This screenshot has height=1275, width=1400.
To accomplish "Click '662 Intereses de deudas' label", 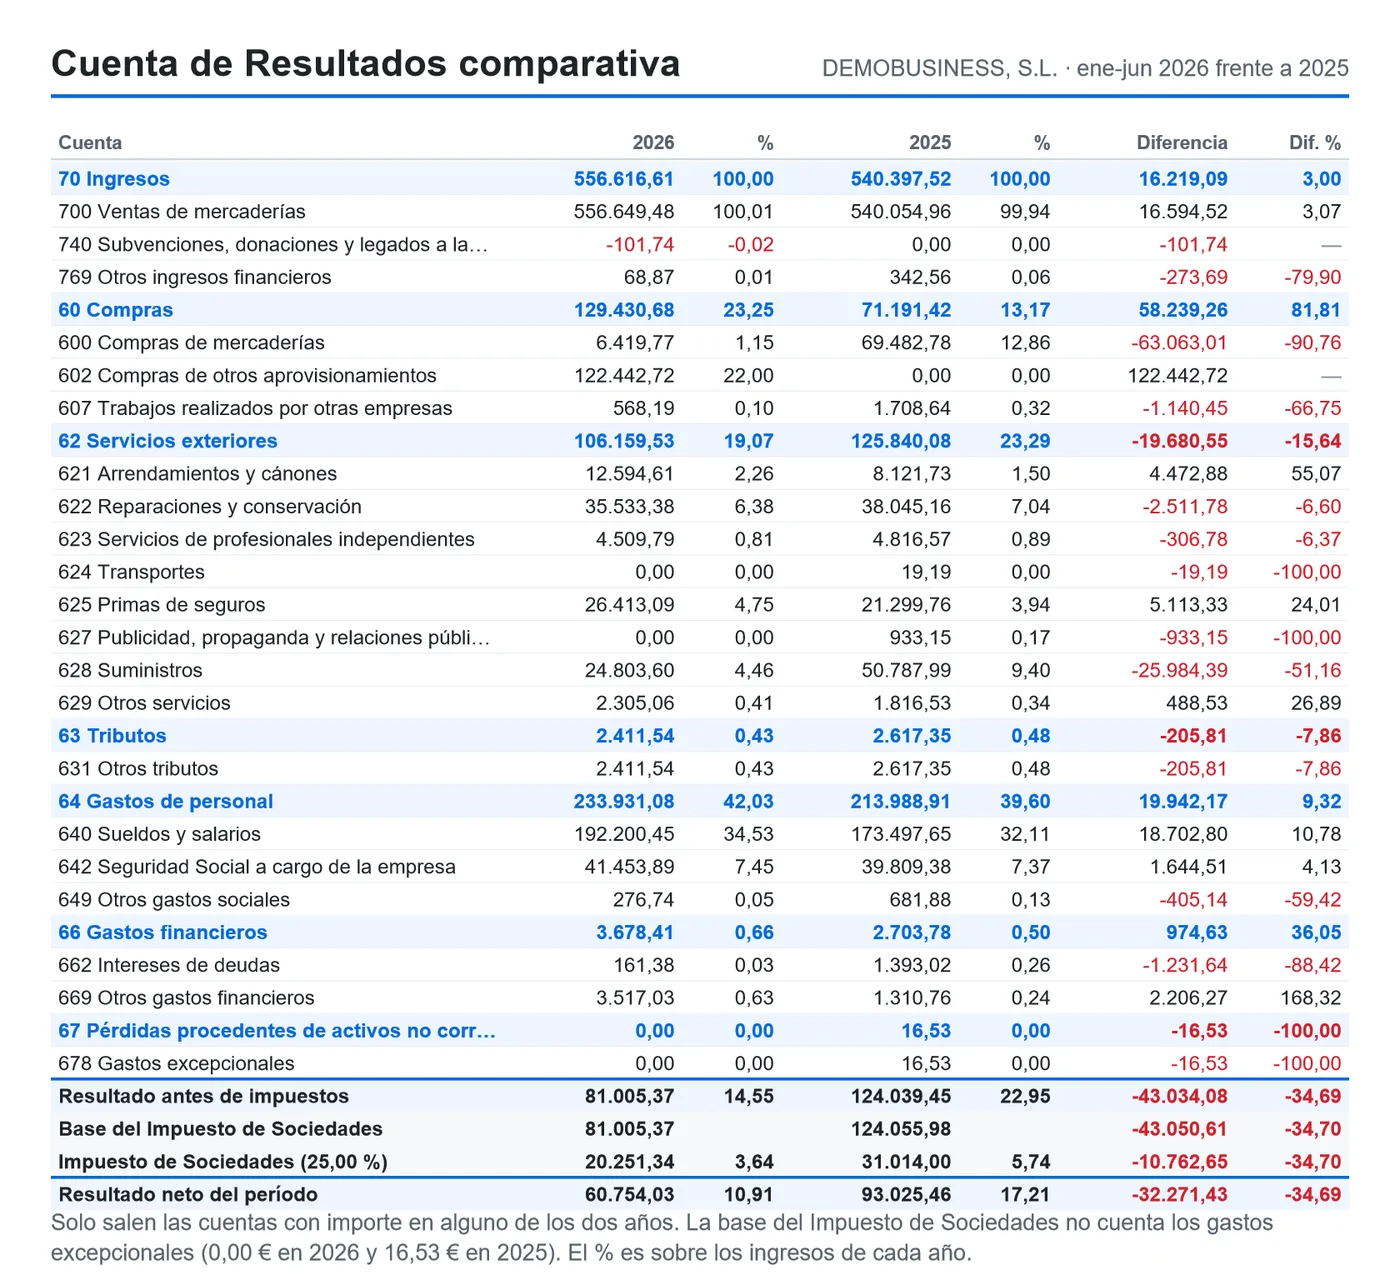I will [169, 965].
